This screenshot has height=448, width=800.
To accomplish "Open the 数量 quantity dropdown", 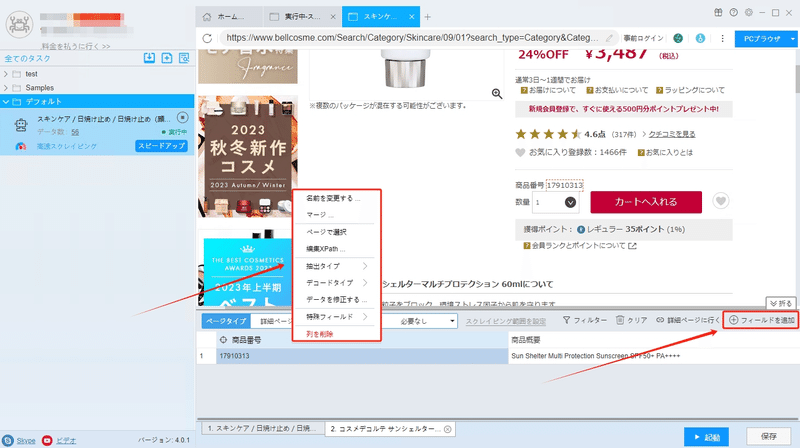I will pos(570,203).
